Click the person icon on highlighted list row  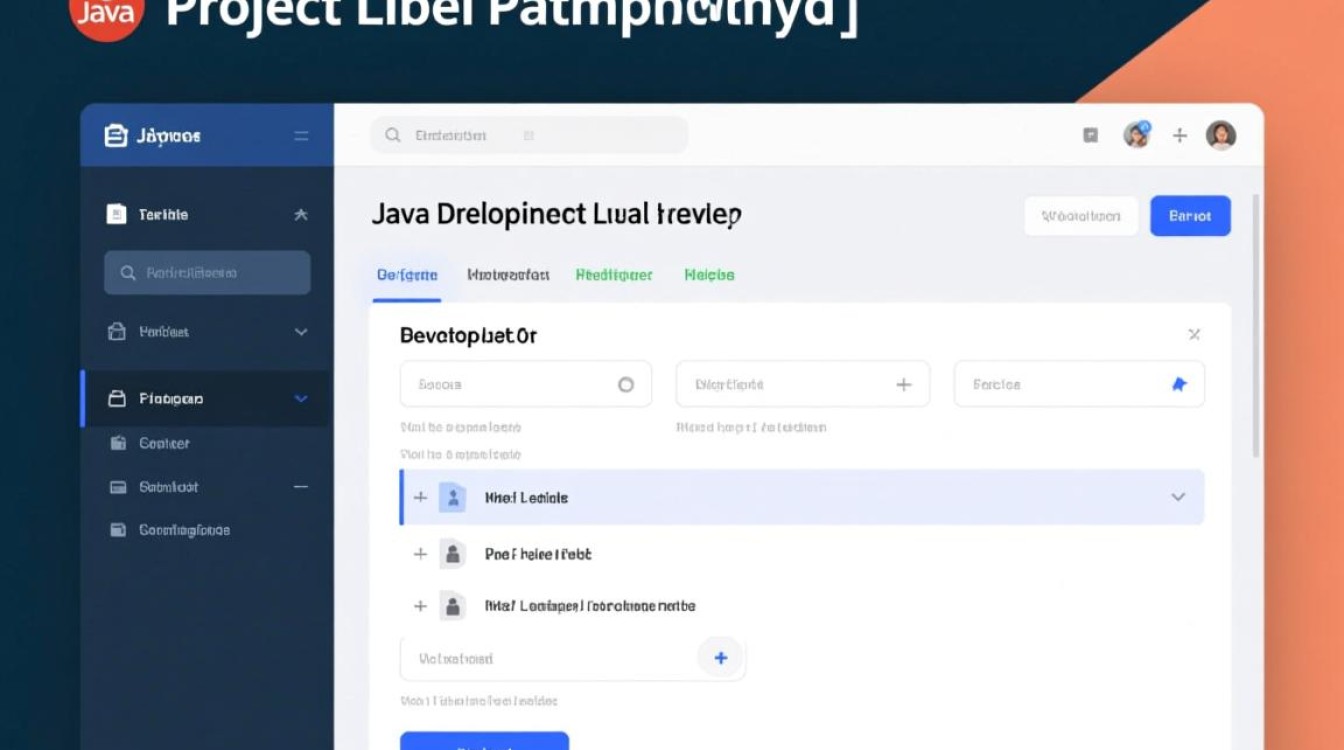pyautogui.click(x=452, y=497)
